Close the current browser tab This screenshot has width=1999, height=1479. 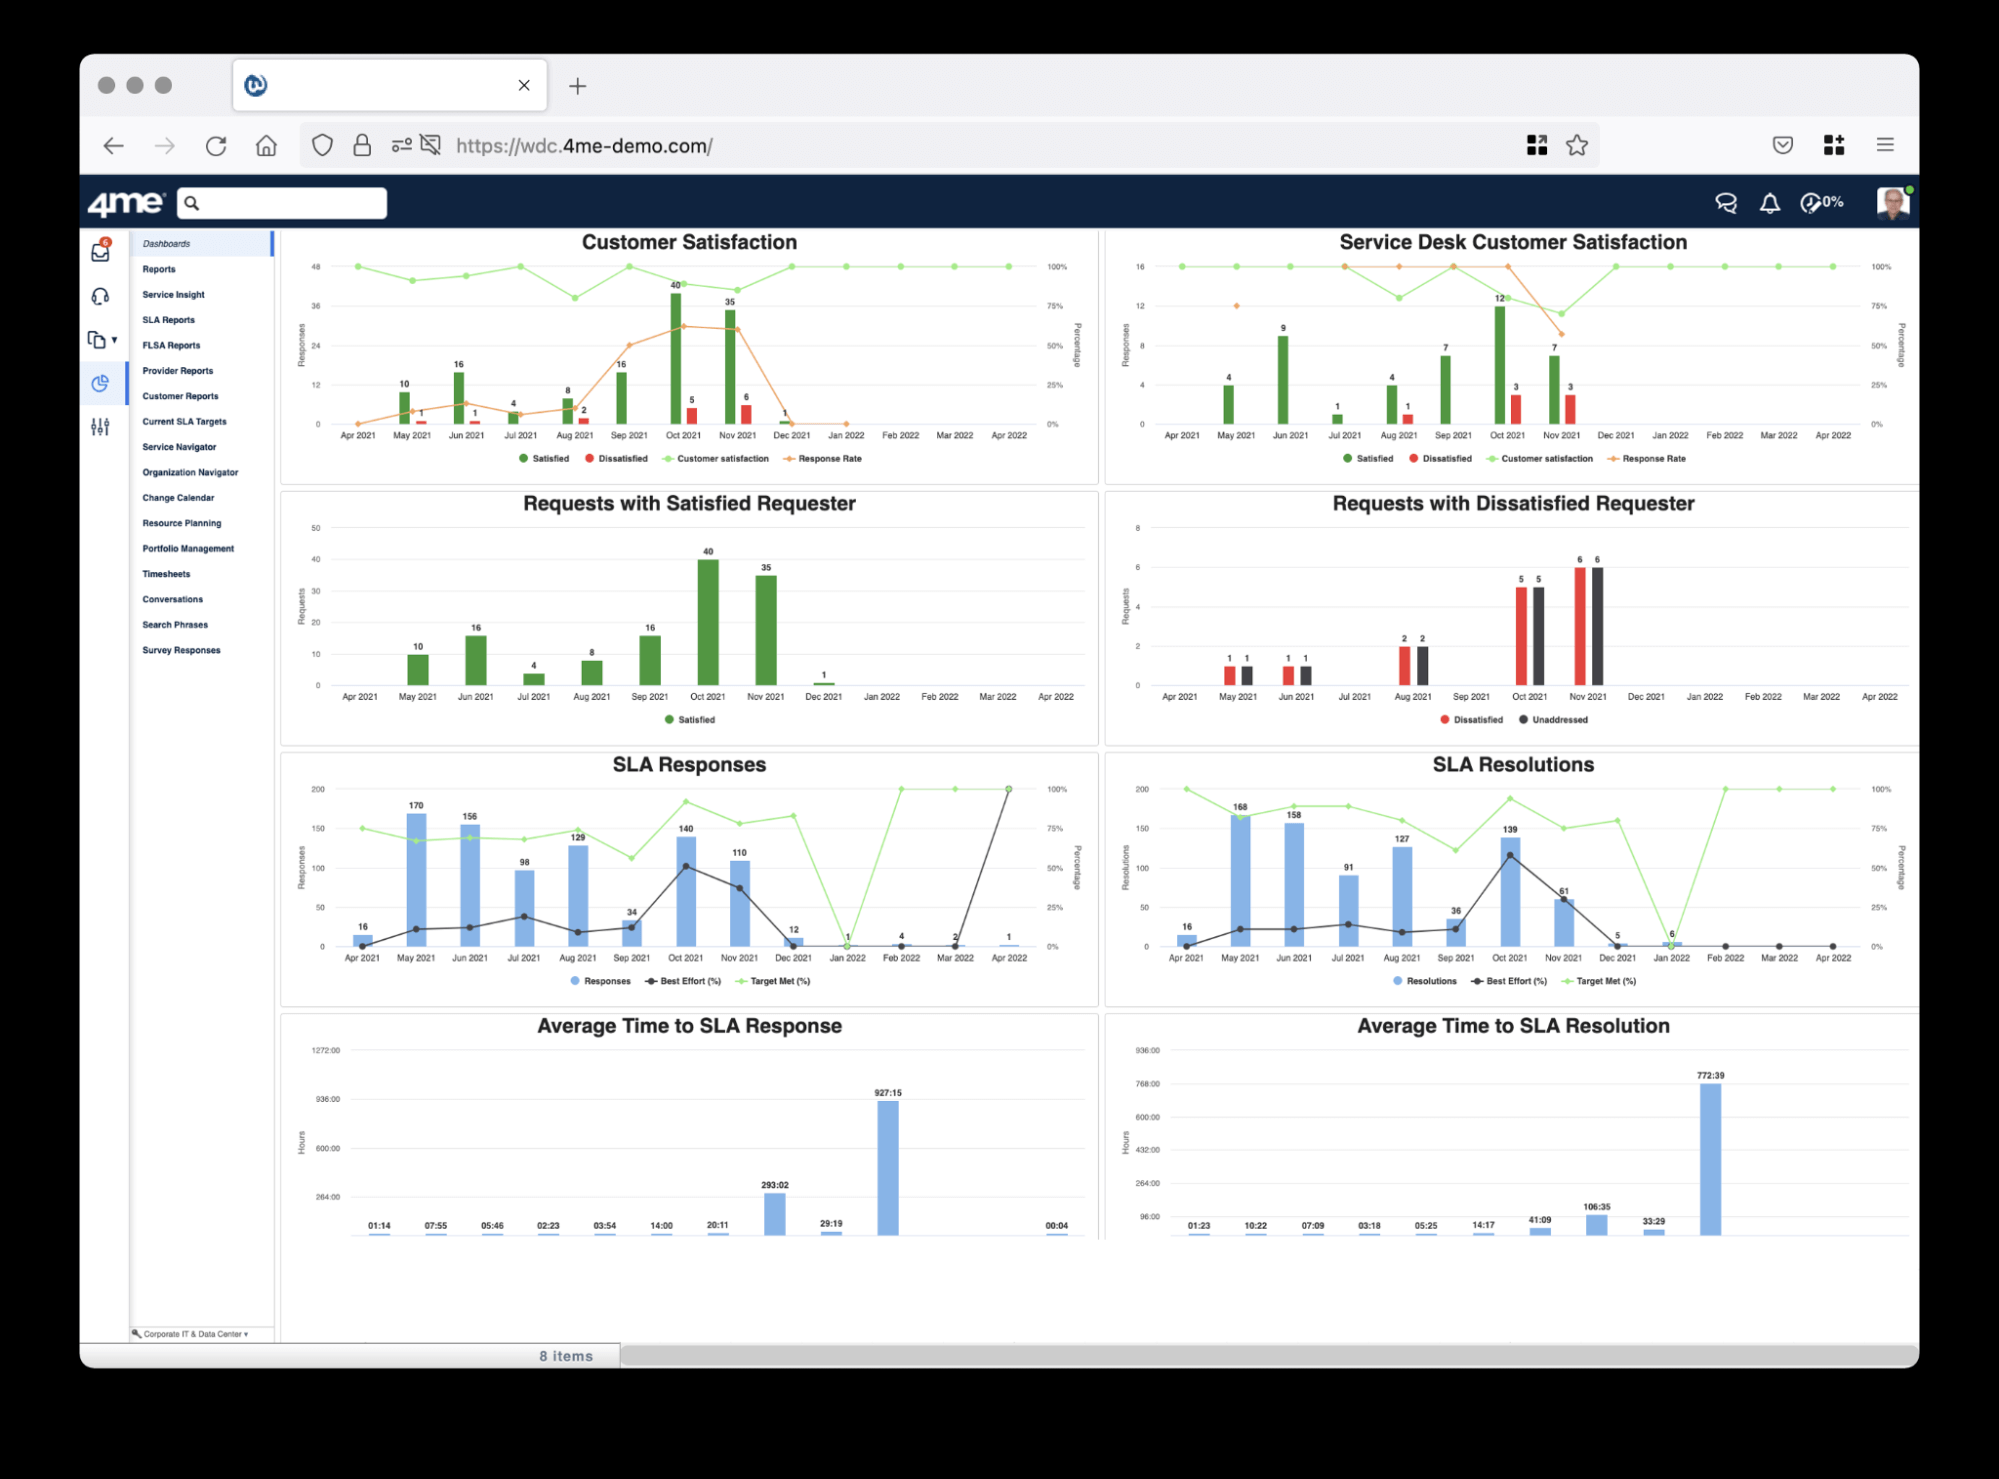(x=524, y=86)
